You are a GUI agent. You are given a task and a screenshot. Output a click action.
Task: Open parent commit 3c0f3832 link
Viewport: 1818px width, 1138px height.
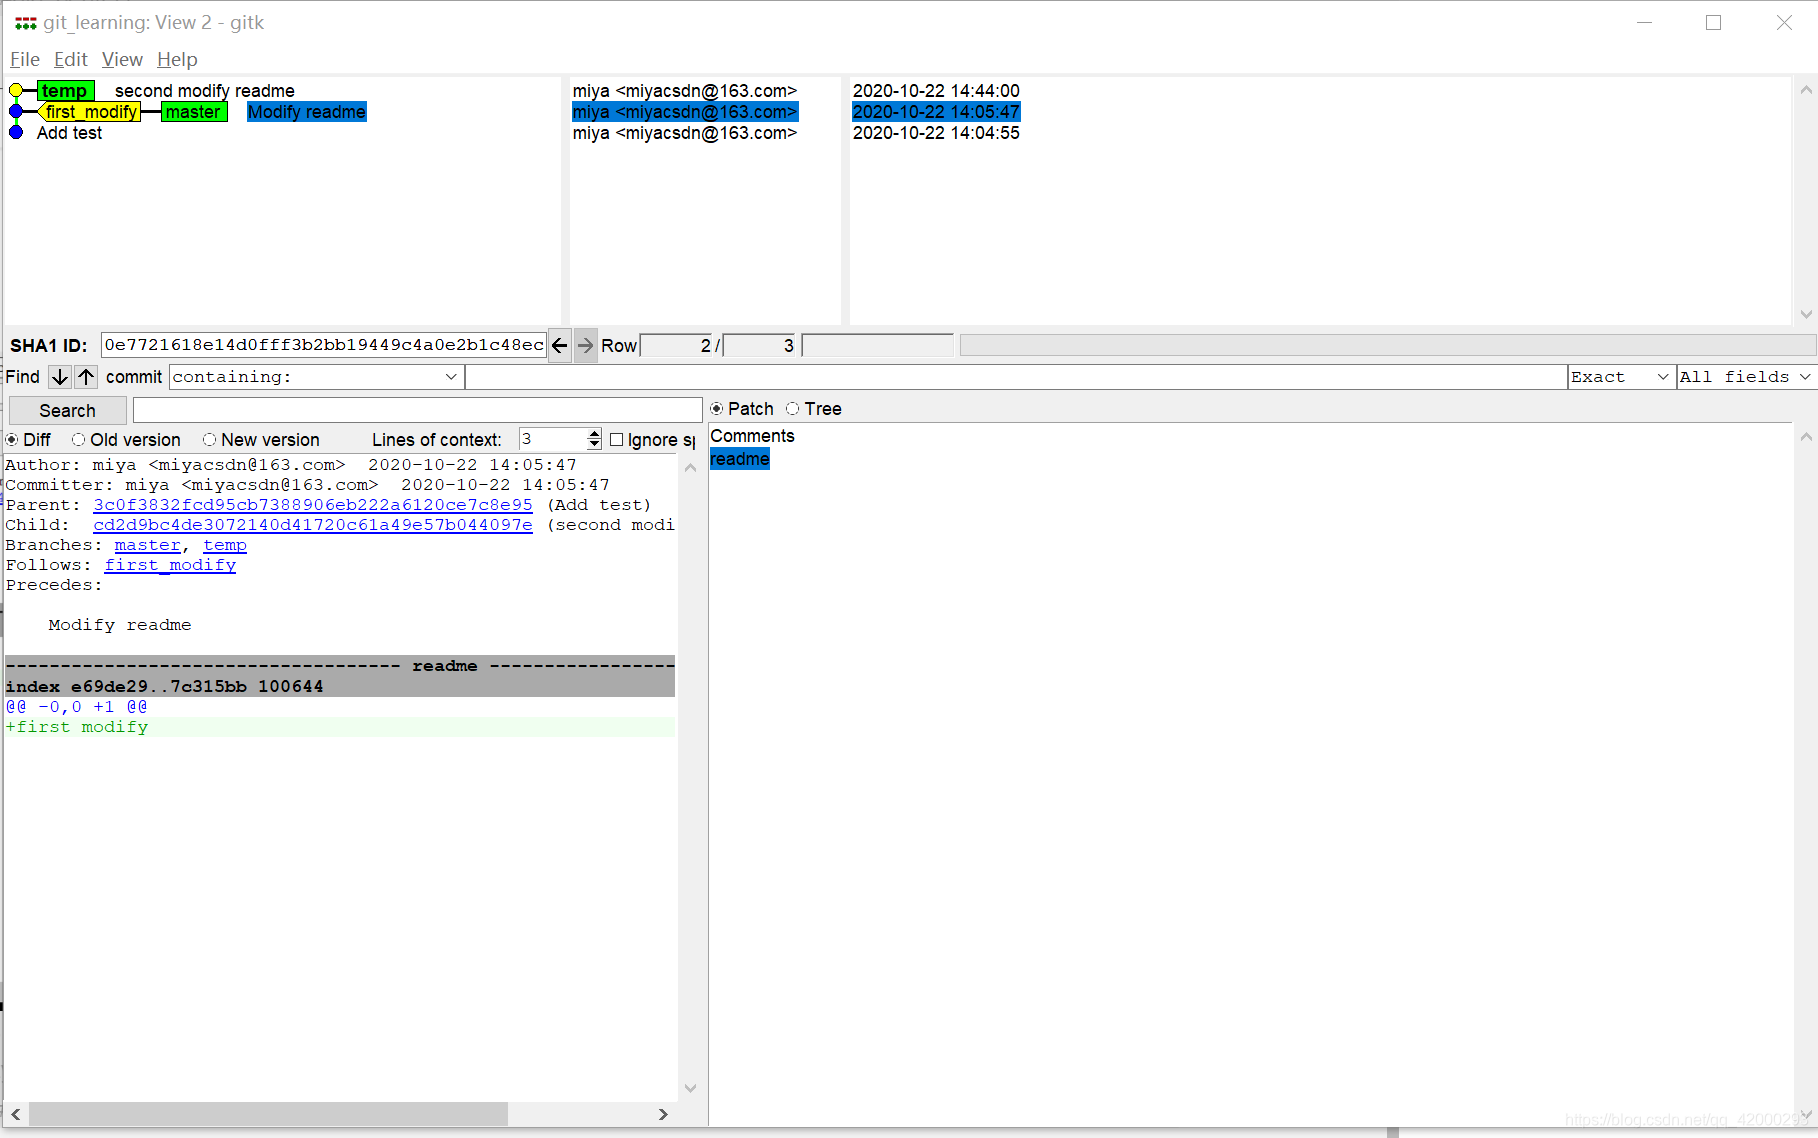[313, 505]
